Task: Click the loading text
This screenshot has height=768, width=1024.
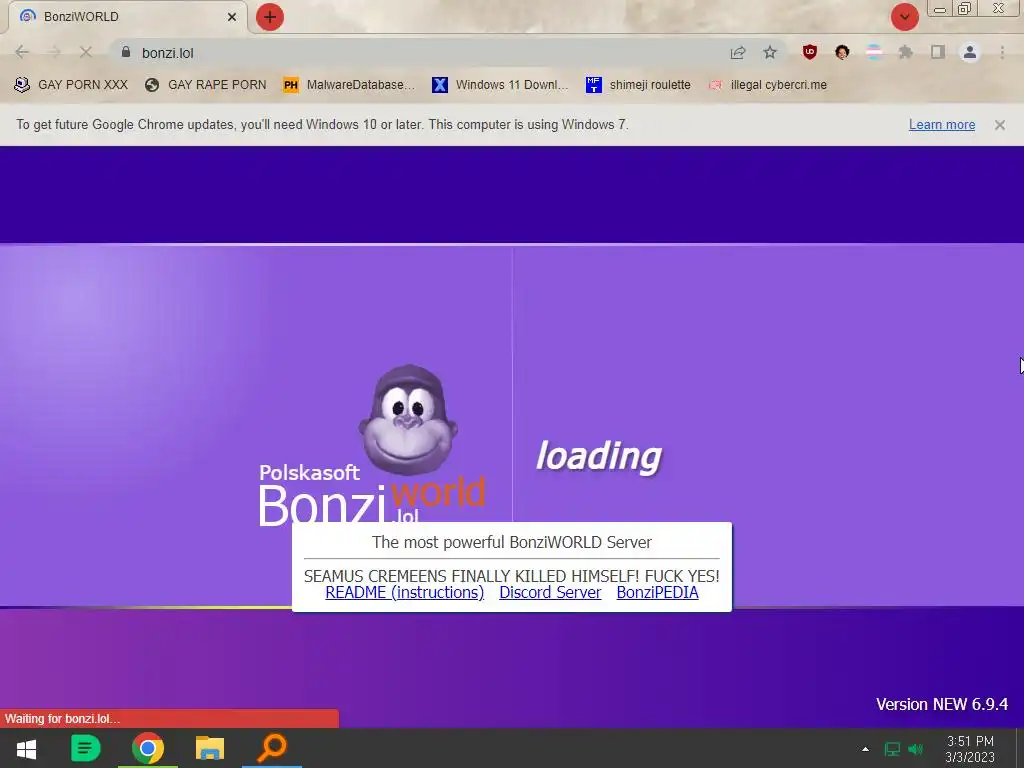Action: point(599,456)
